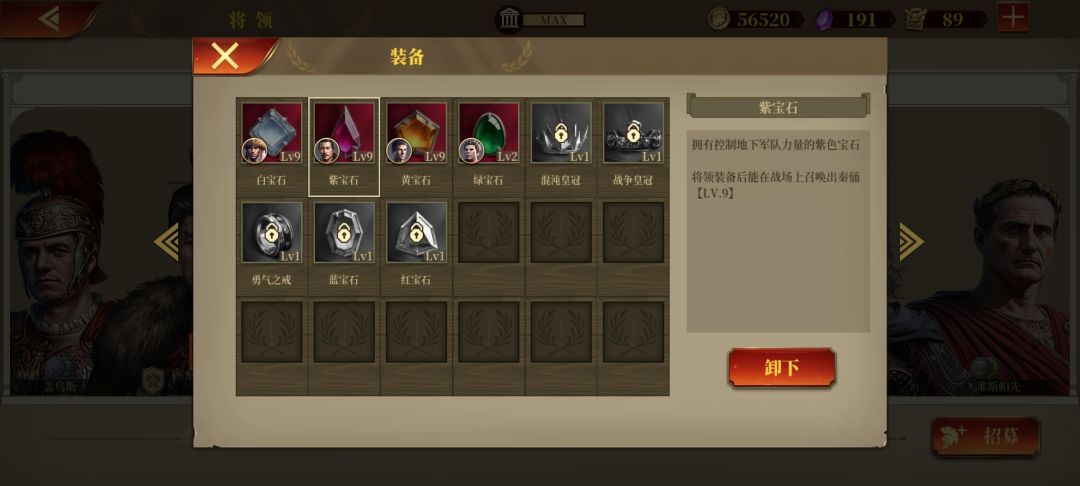This screenshot has width=1080, height=486.
Task: Click the first empty equipment slot
Action: (x=488, y=233)
